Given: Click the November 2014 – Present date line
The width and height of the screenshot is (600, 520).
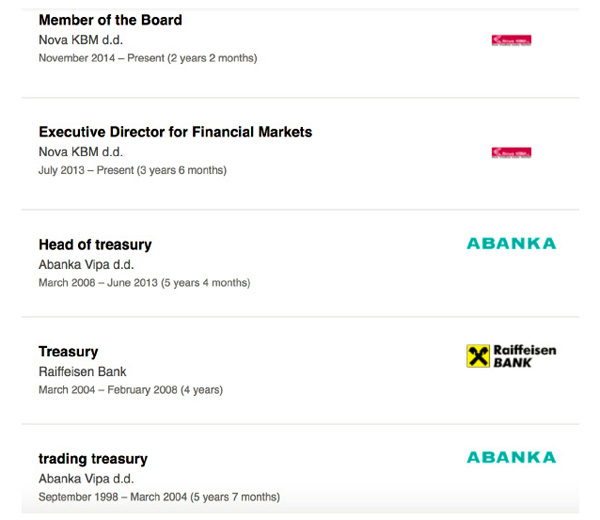Looking at the screenshot, I should click(x=148, y=58).
